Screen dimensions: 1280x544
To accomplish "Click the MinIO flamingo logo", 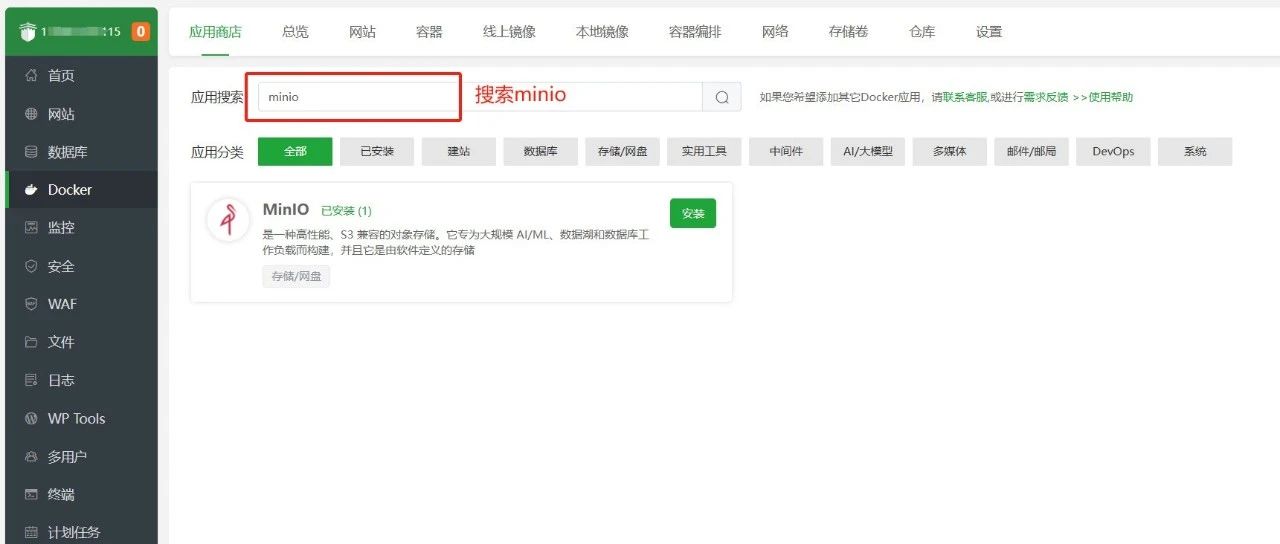I will 228,219.
